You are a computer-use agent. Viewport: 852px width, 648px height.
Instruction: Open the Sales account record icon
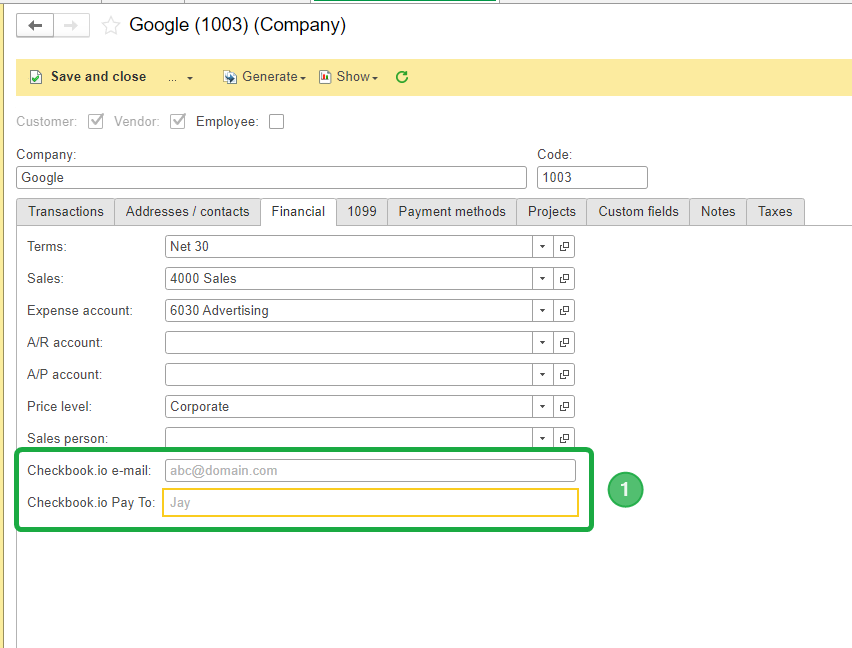click(564, 279)
